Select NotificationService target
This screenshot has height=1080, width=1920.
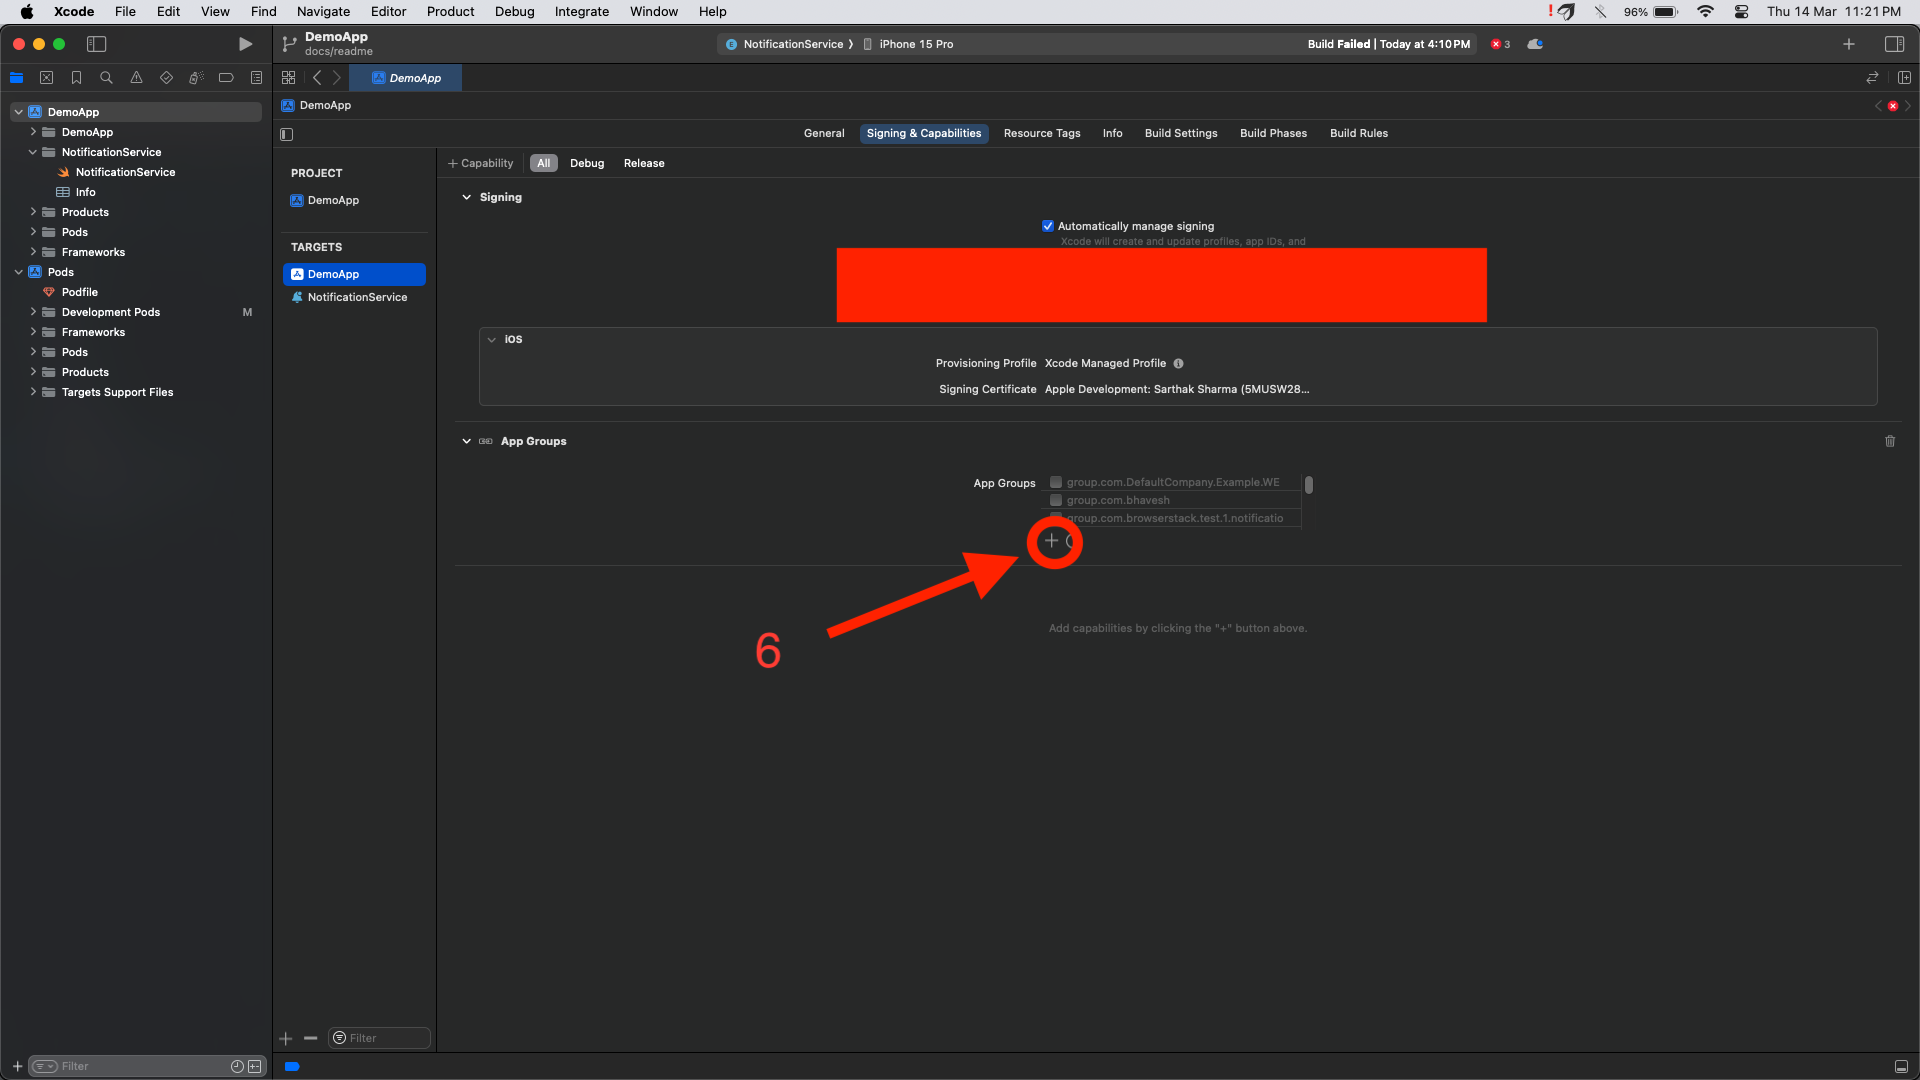coord(356,297)
